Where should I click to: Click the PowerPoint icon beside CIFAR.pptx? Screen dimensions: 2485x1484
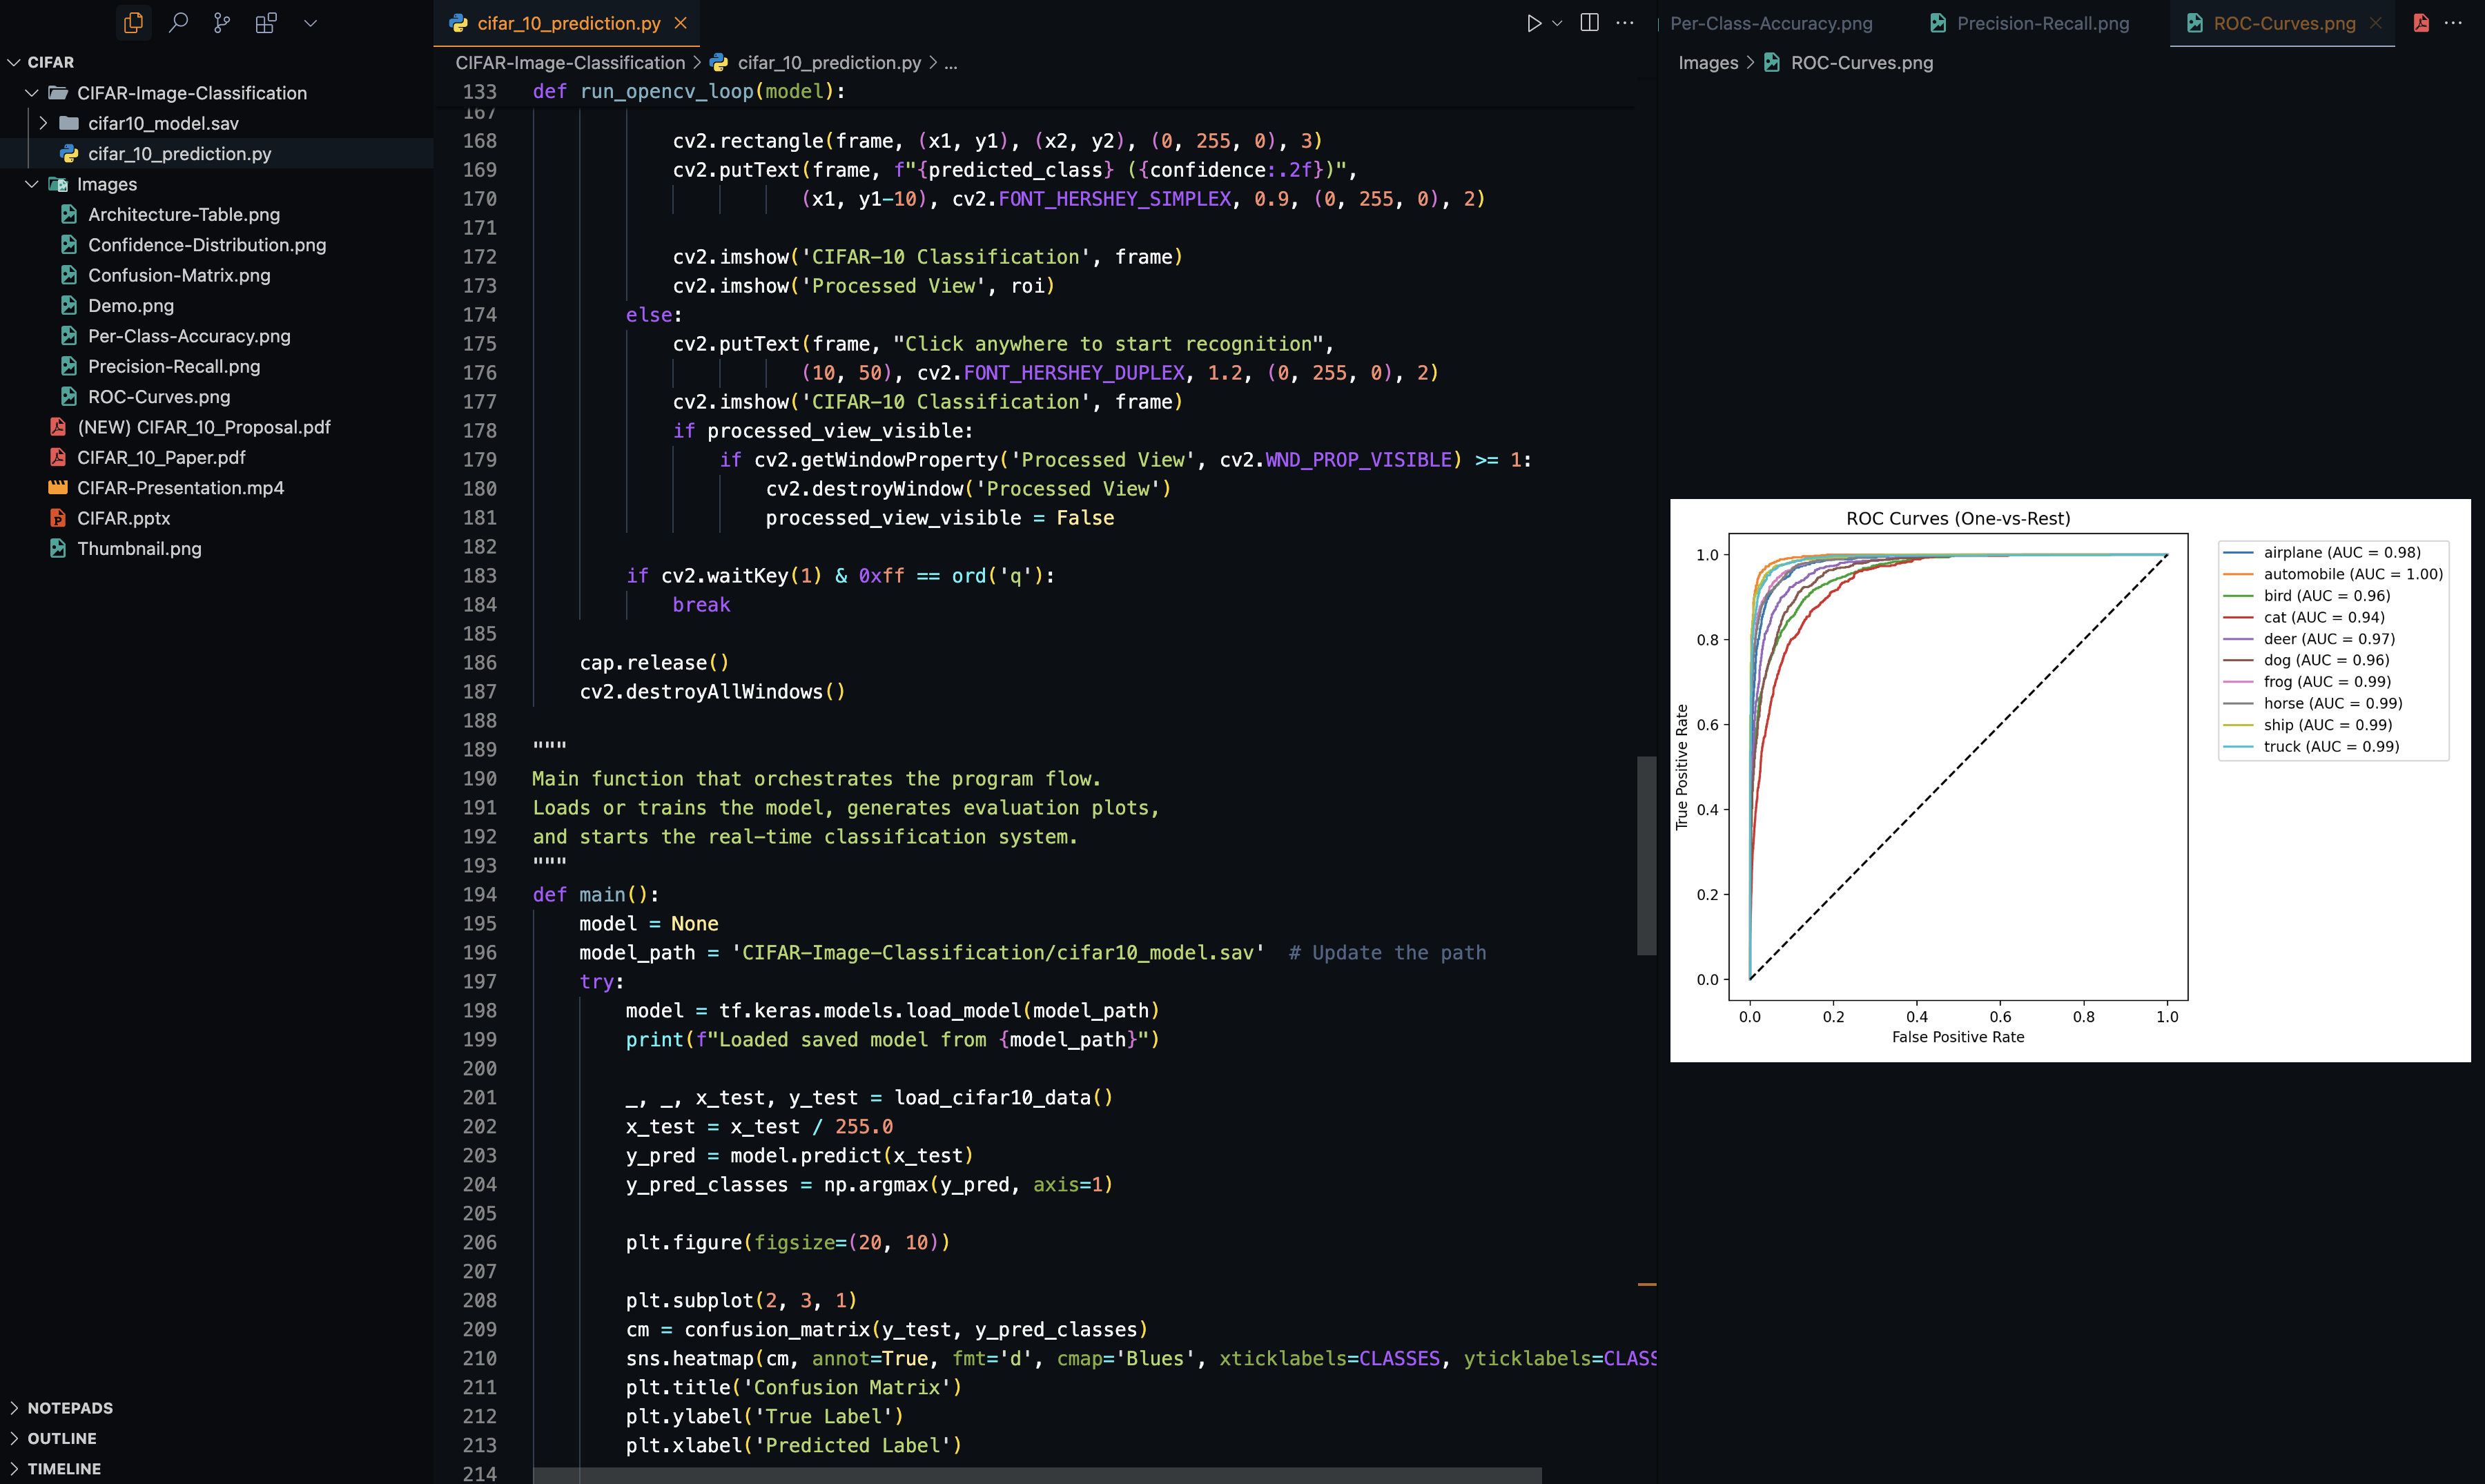[58, 518]
